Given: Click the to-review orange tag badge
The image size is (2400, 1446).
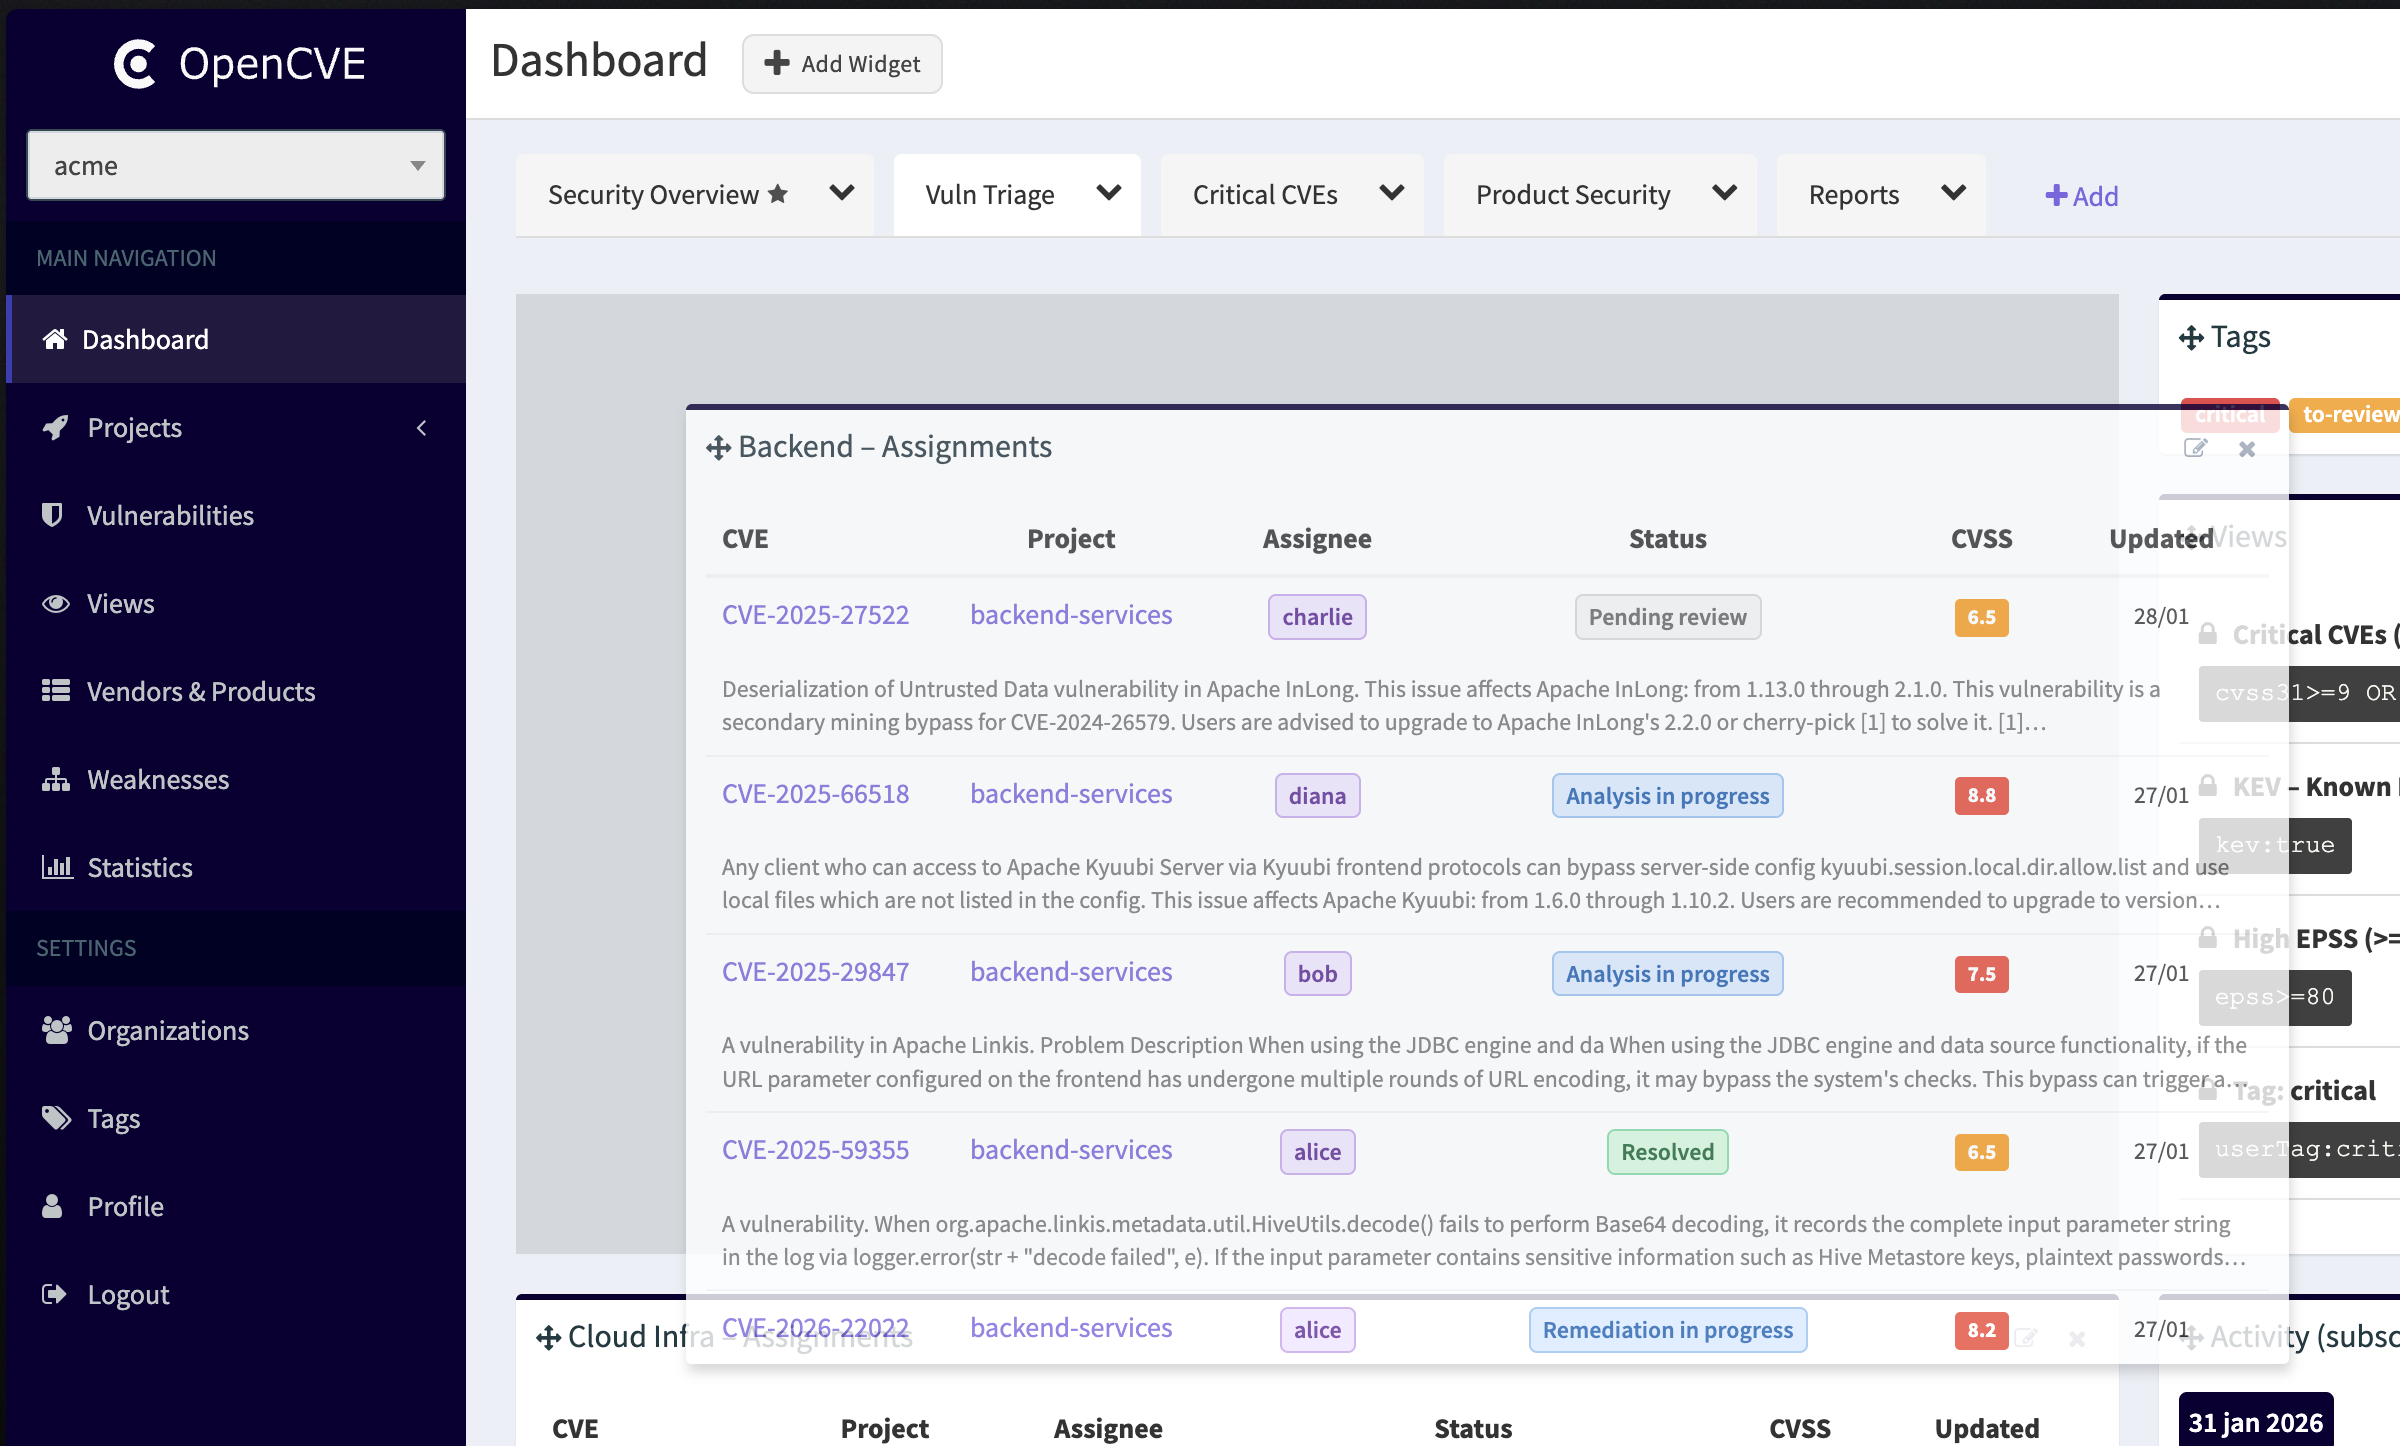Looking at the screenshot, I should (2347, 414).
